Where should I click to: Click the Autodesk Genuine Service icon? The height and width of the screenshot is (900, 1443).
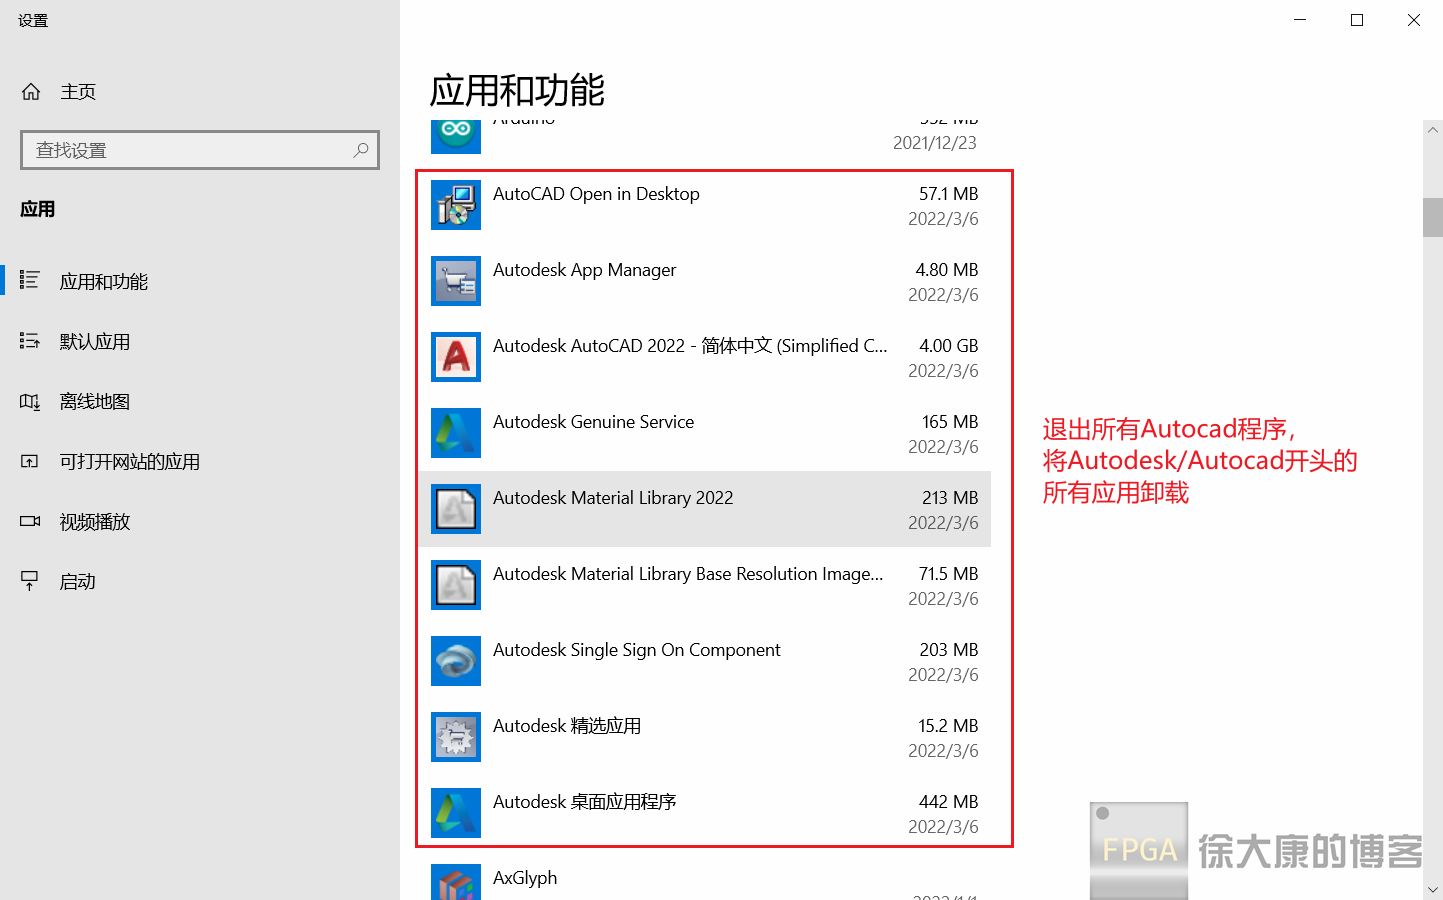click(456, 433)
